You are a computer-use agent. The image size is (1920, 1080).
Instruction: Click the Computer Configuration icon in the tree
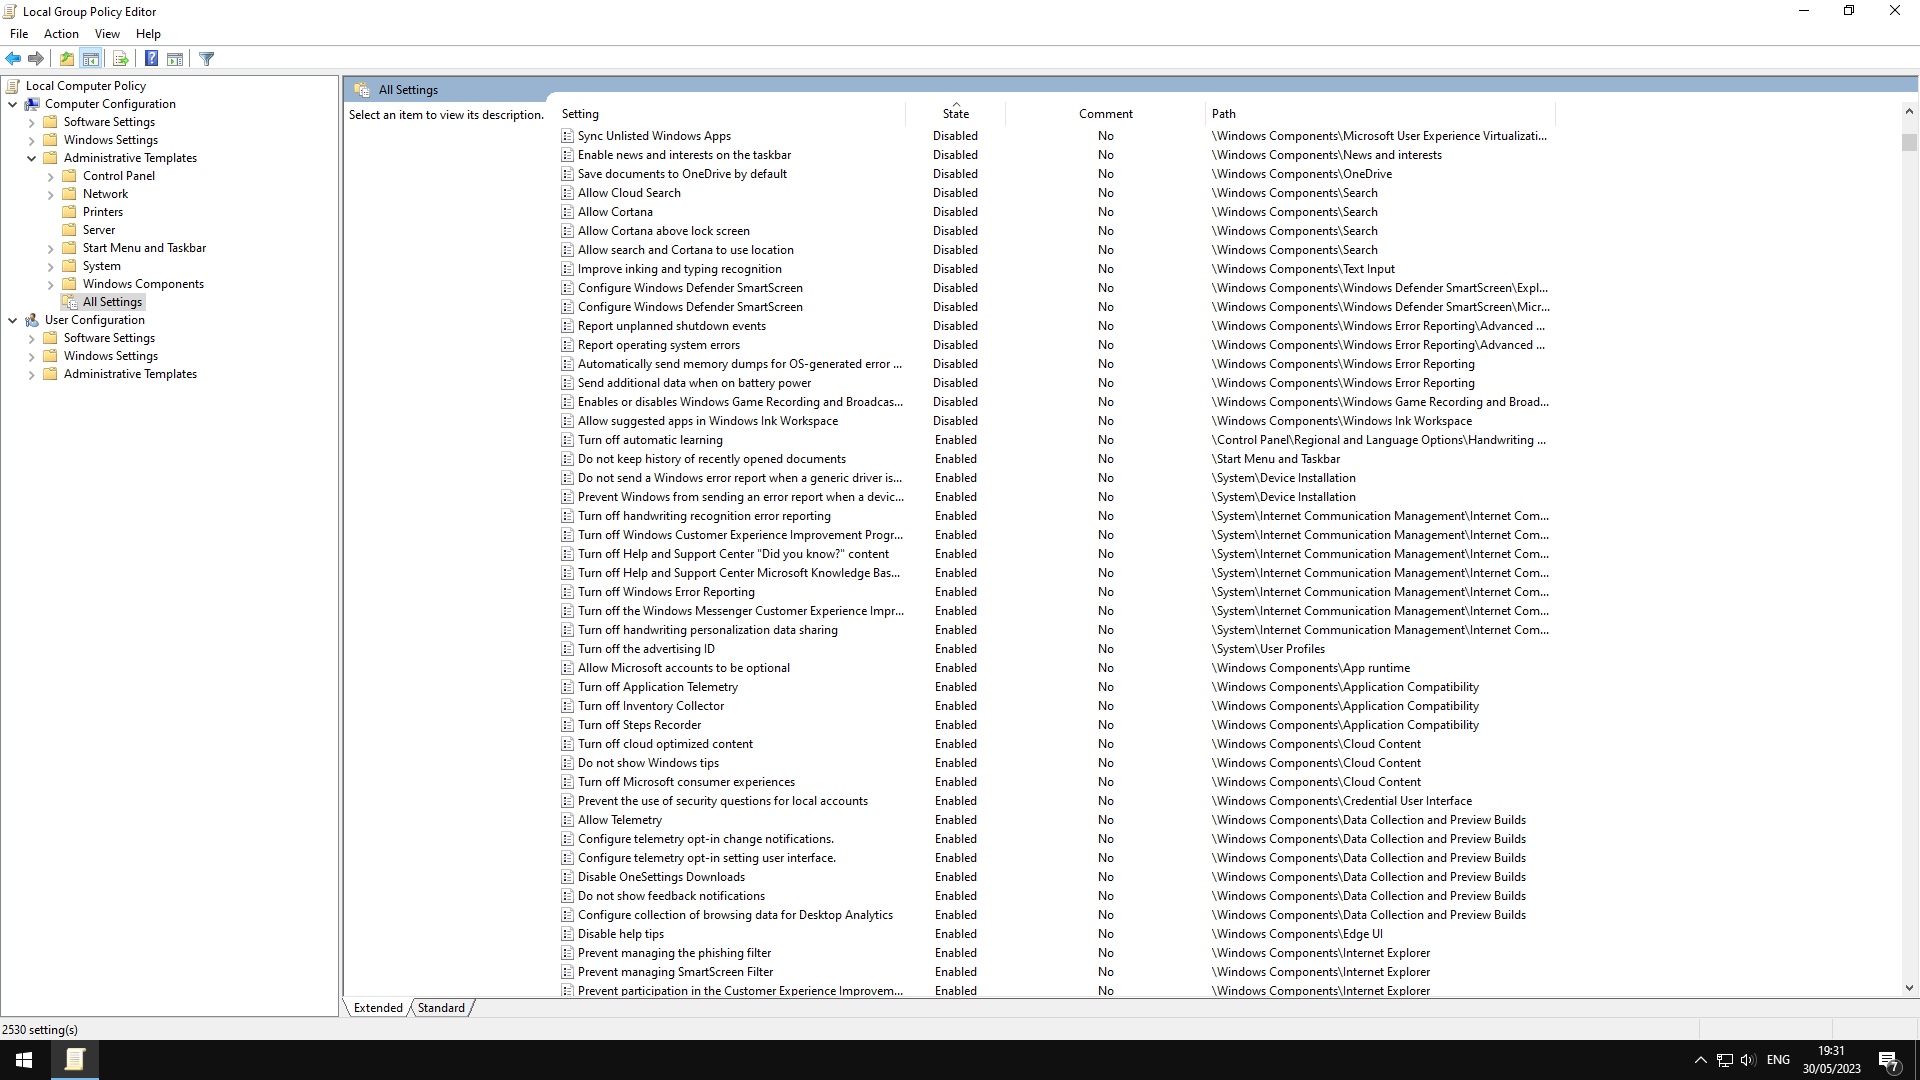pyautogui.click(x=32, y=104)
